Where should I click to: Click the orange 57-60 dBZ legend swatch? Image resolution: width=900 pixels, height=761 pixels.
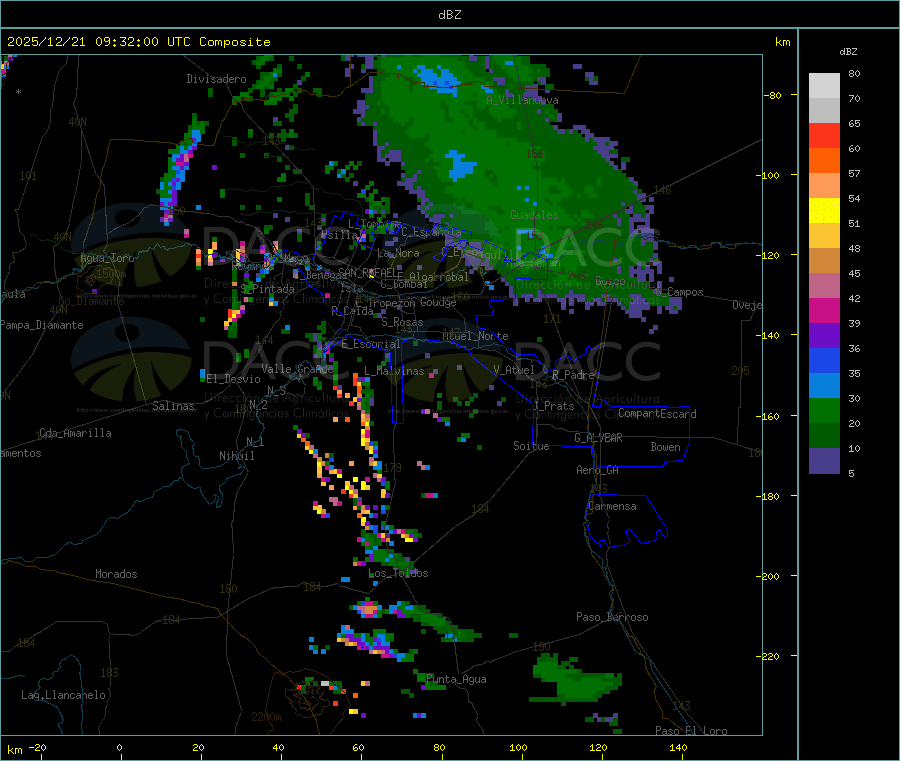coord(824,161)
